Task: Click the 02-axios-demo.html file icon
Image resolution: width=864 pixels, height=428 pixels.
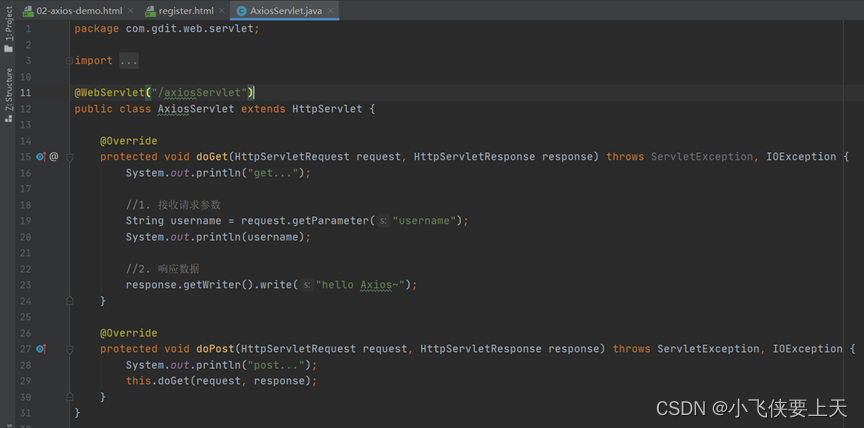Action: tap(27, 10)
